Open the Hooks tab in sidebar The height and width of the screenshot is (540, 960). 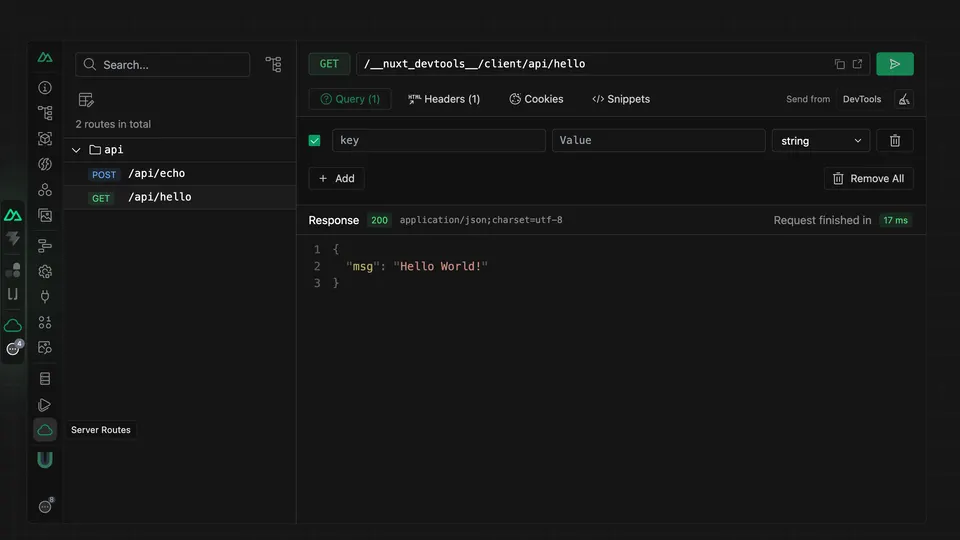pos(45,322)
